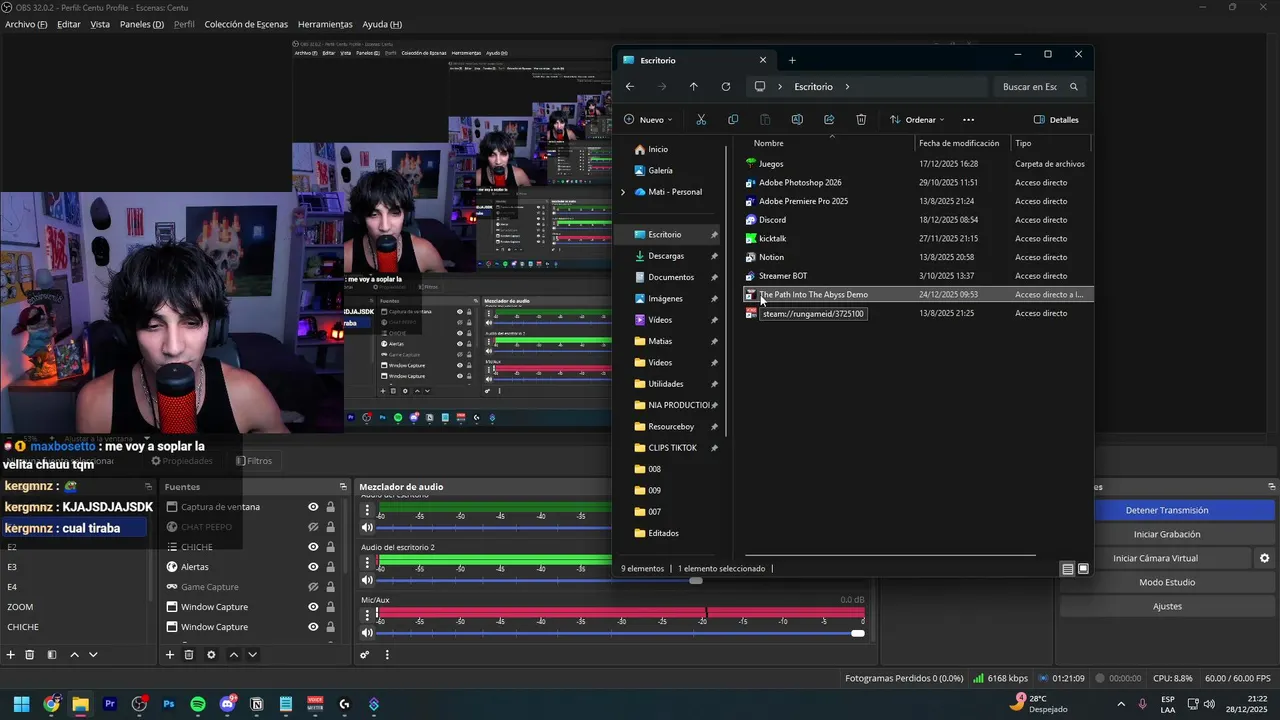Show hidden system tray icons
1280x720 pixels.
[x=1120, y=704]
